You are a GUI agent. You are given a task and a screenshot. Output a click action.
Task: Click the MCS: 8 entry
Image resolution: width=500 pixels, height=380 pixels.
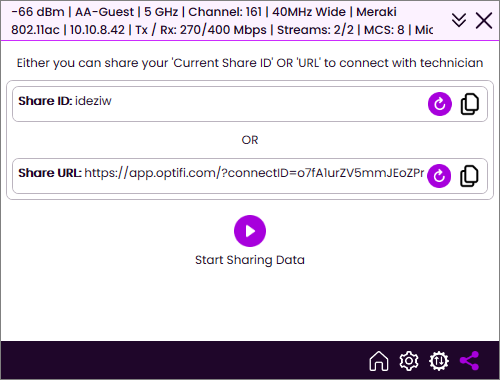tap(384, 30)
